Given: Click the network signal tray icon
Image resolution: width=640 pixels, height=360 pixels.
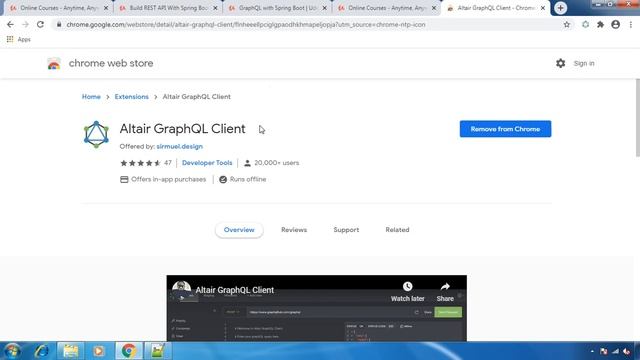Looking at the screenshot, I should click(x=616, y=351).
